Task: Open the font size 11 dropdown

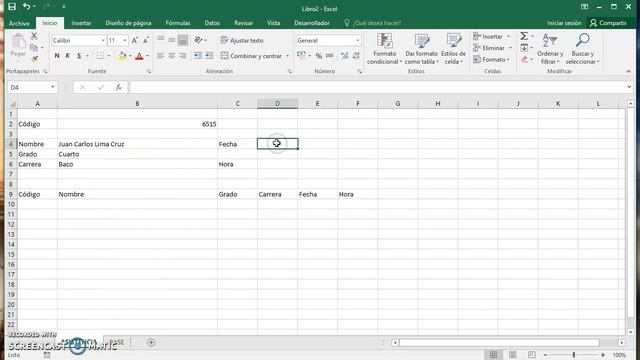Action: coord(125,40)
